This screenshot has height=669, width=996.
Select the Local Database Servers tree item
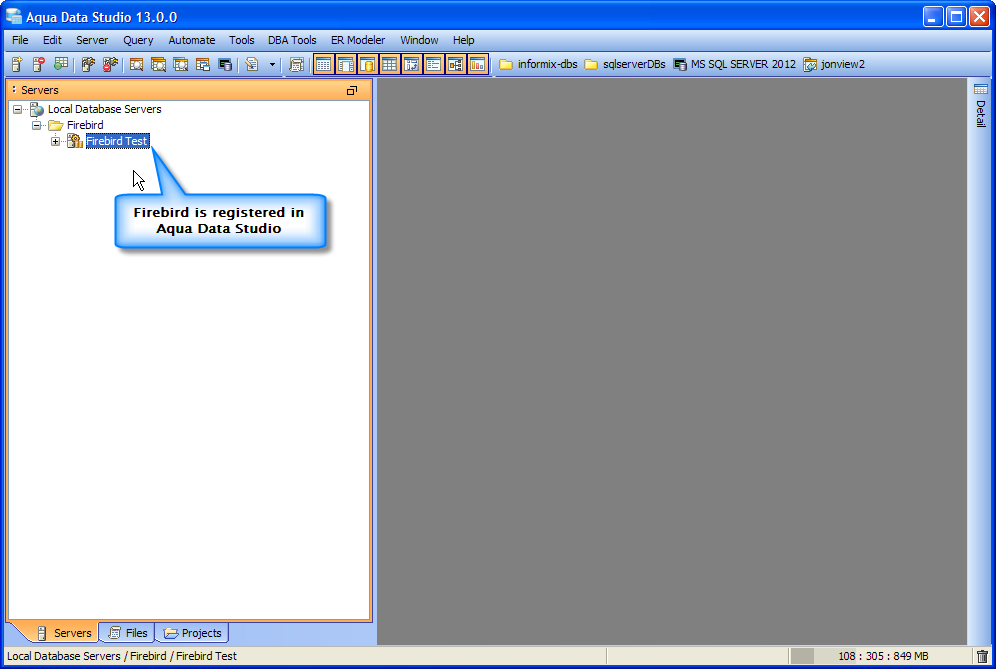pos(104,109)
